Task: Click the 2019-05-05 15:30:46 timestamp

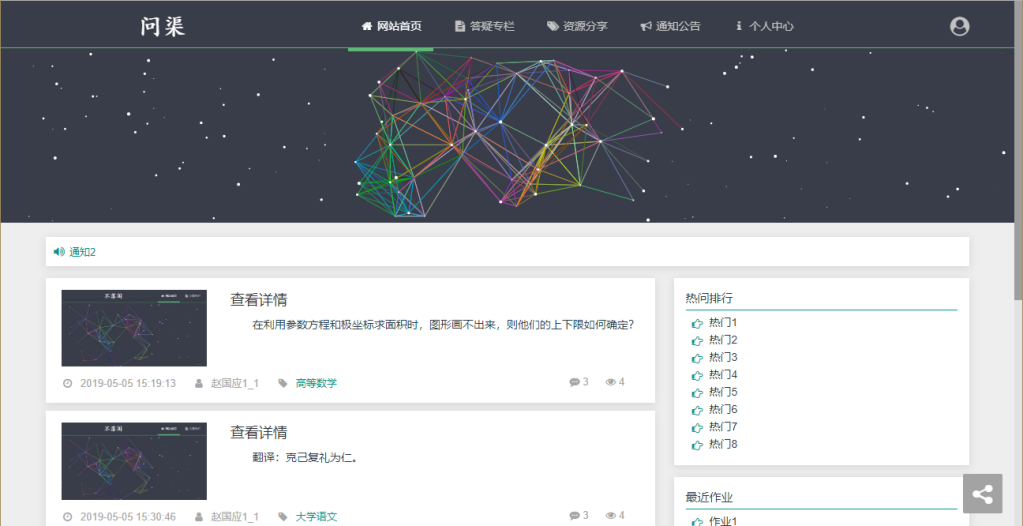Action: 128,517
